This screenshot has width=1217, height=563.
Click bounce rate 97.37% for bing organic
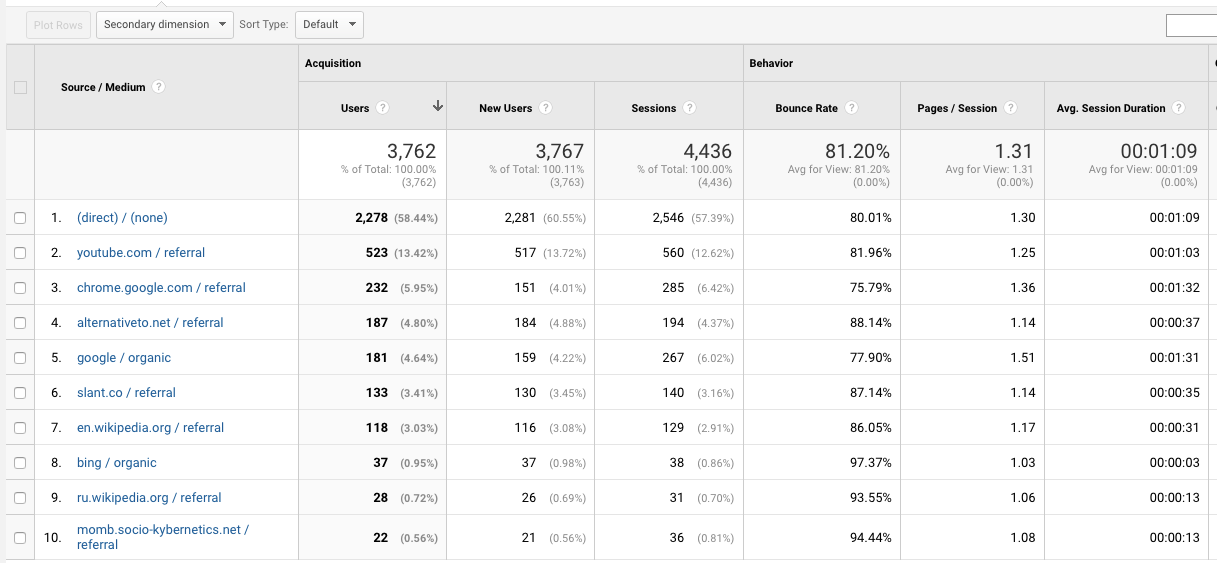click(871, 463)
